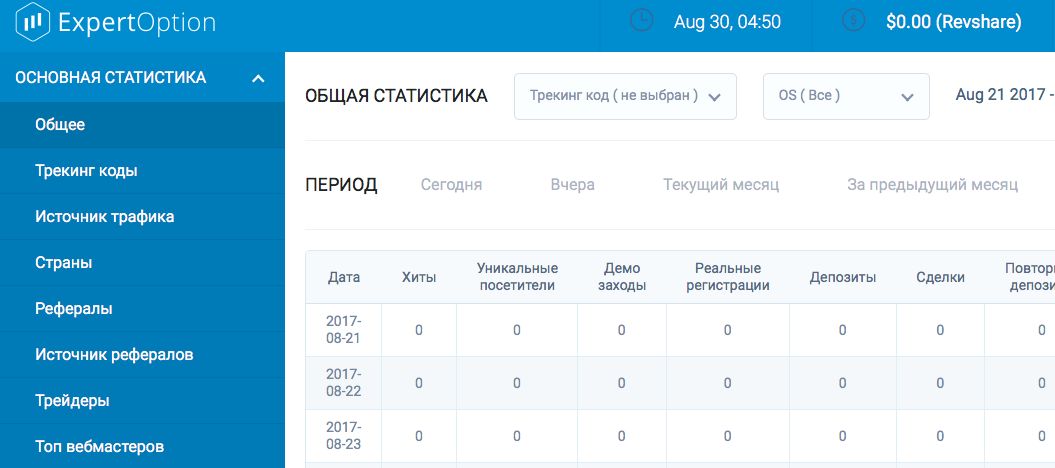Select the Сегодня period filter
Image resolution: width=1055 pixels, height=468 pixels.
point(451,185)
